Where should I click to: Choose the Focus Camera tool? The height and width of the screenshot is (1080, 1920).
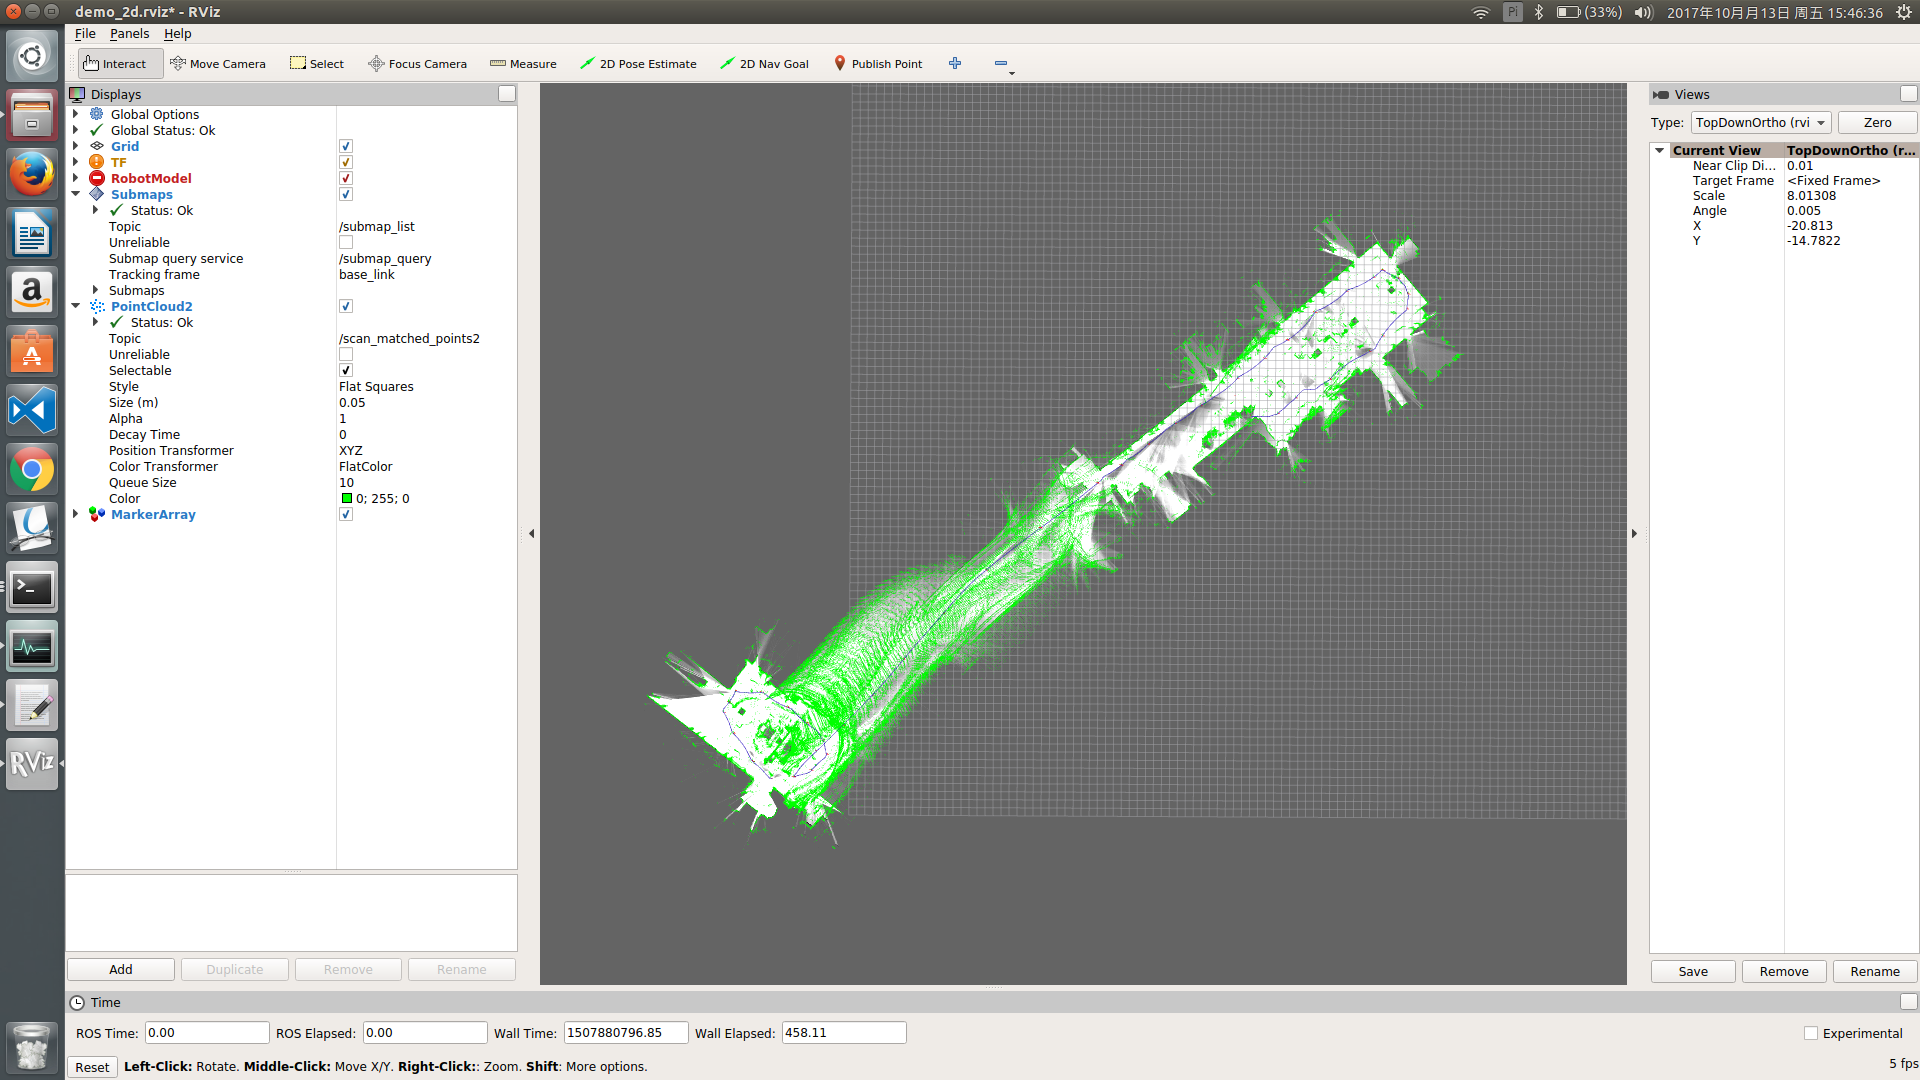417,64
